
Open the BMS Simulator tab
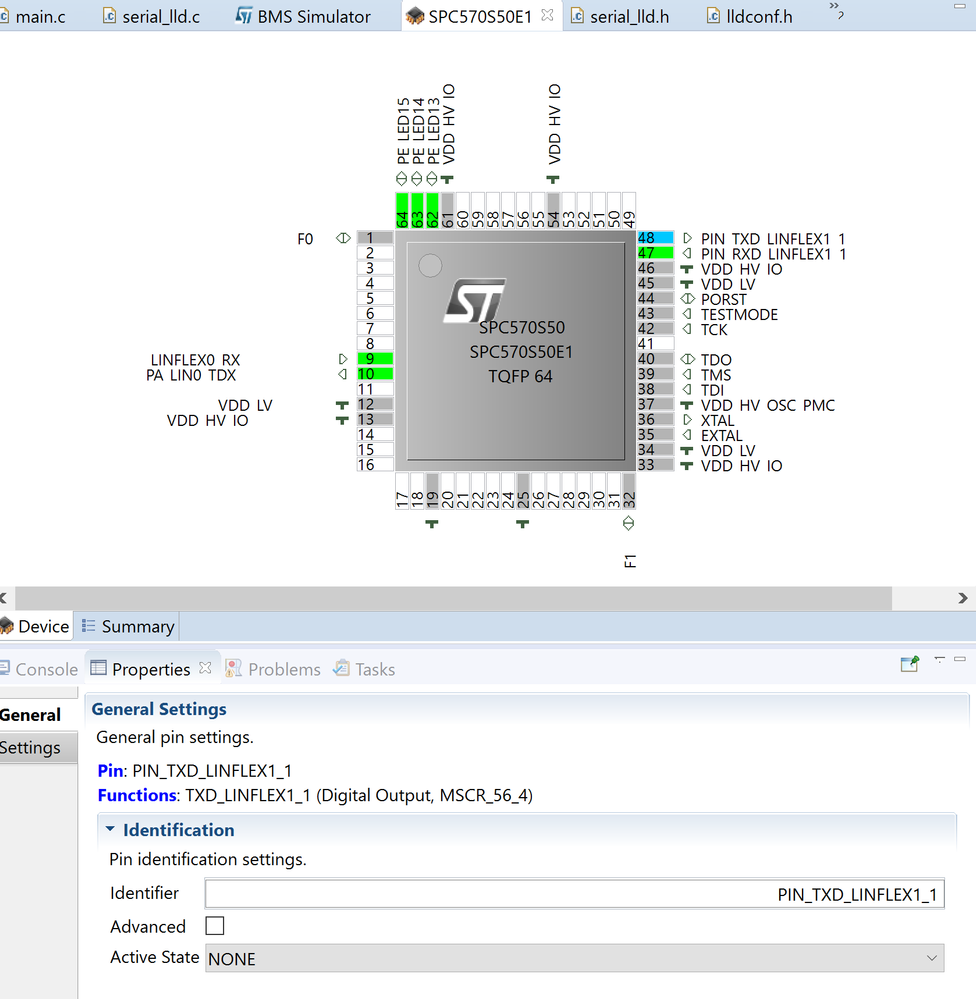[303, 16]
